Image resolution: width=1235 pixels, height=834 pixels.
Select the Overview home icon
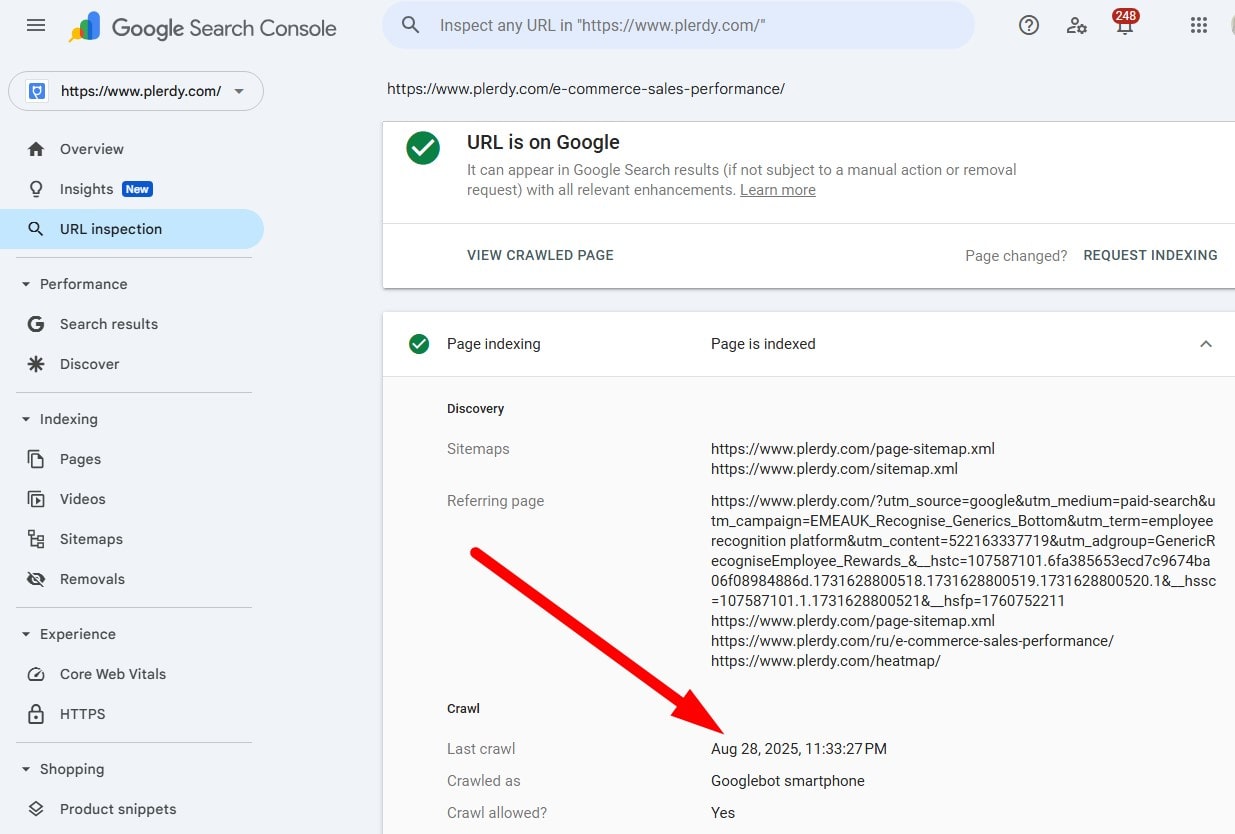pyautogui.click(x=35, y=148)
